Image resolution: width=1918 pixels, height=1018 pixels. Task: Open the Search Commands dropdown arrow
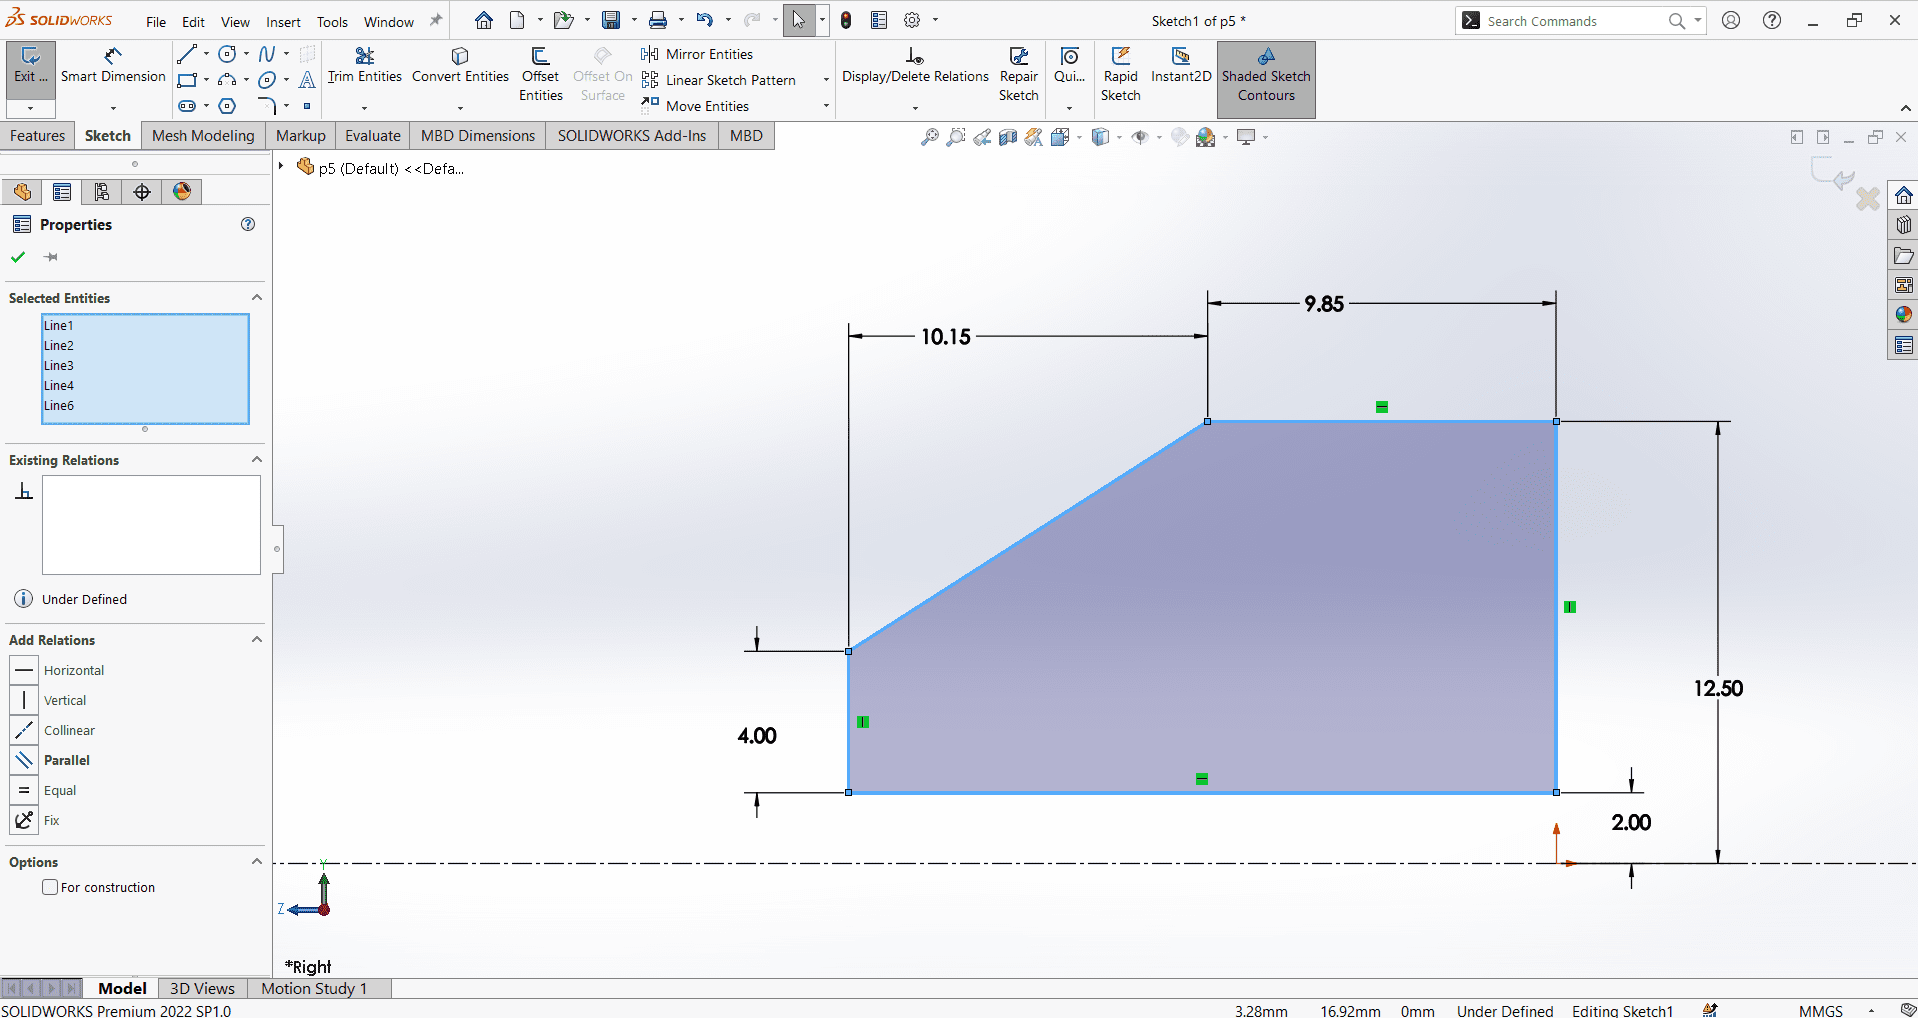tap(1698, 20)
